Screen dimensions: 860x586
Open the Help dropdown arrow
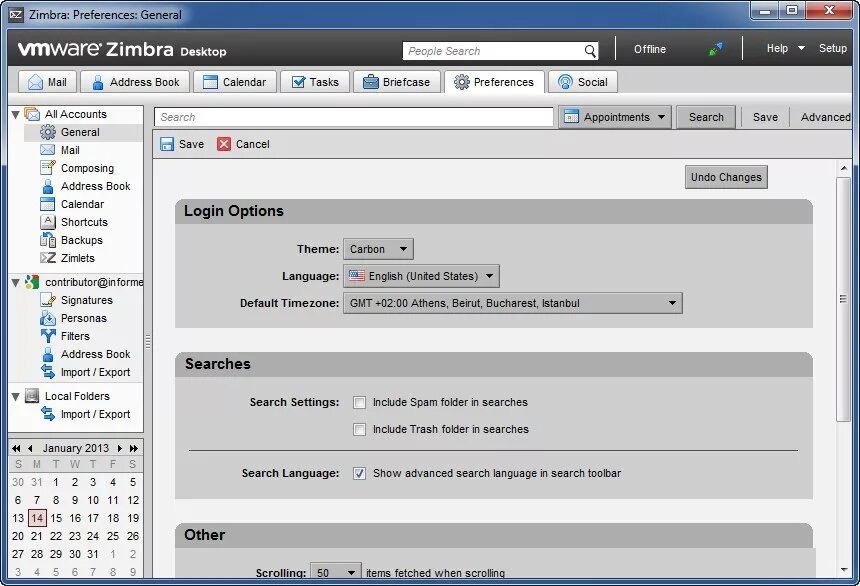point(801,48)
